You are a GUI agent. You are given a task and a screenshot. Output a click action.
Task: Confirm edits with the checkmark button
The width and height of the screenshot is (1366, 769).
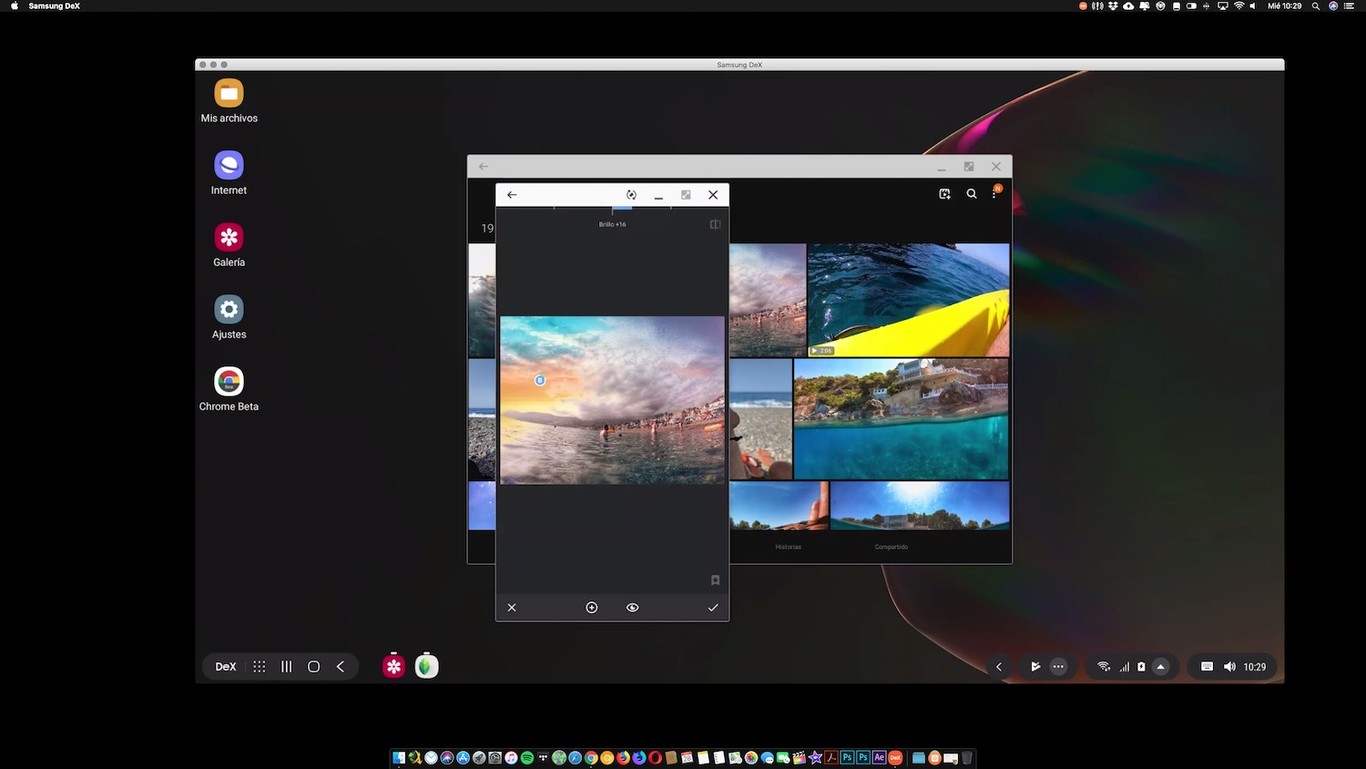coord(712,607)
